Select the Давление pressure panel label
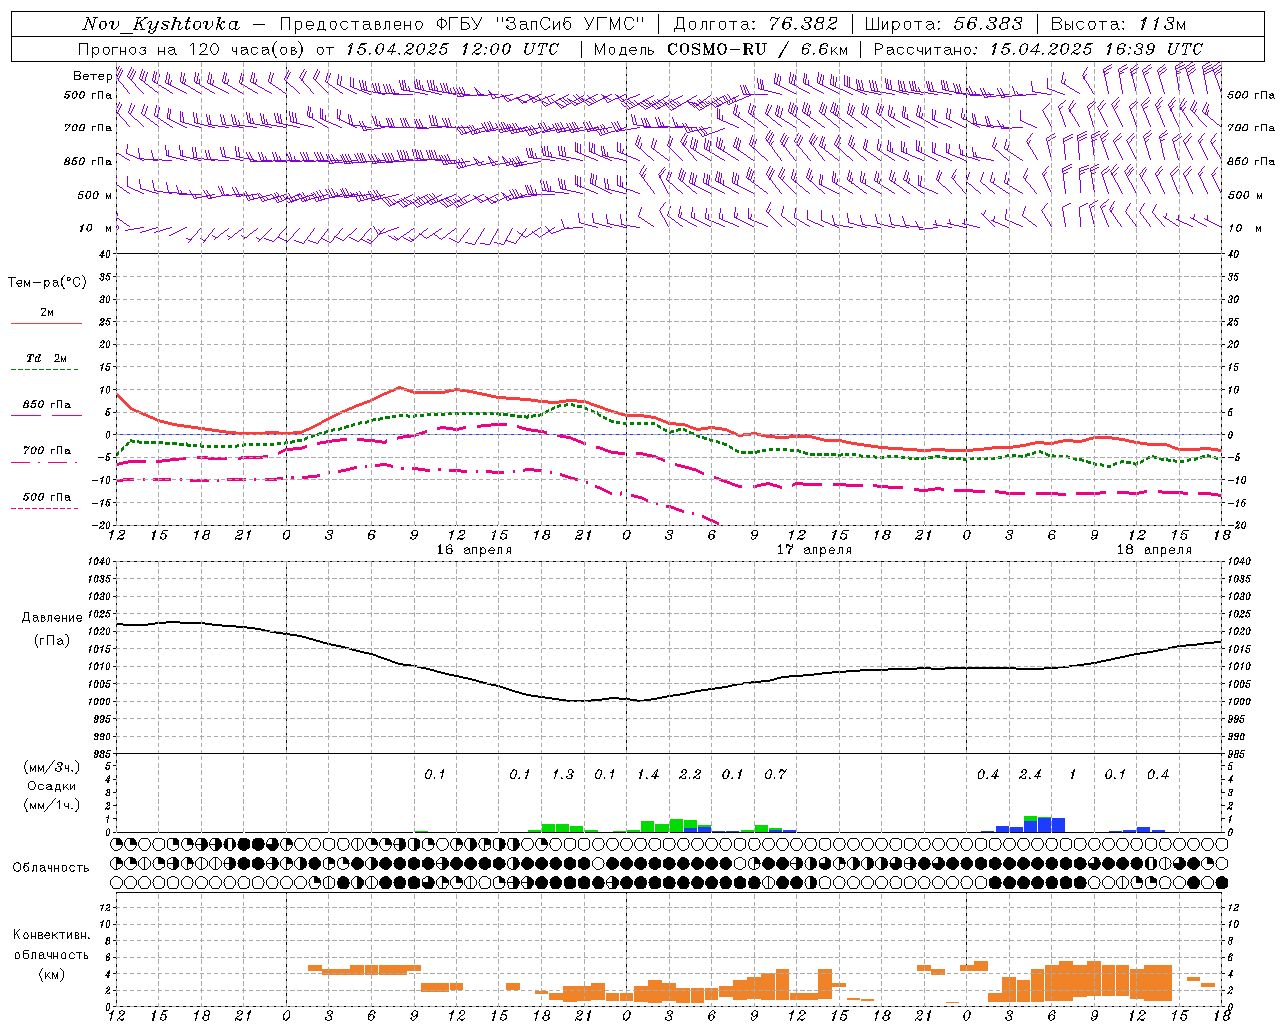The height and width of the screenshot is (1024, 1280). 52,618
